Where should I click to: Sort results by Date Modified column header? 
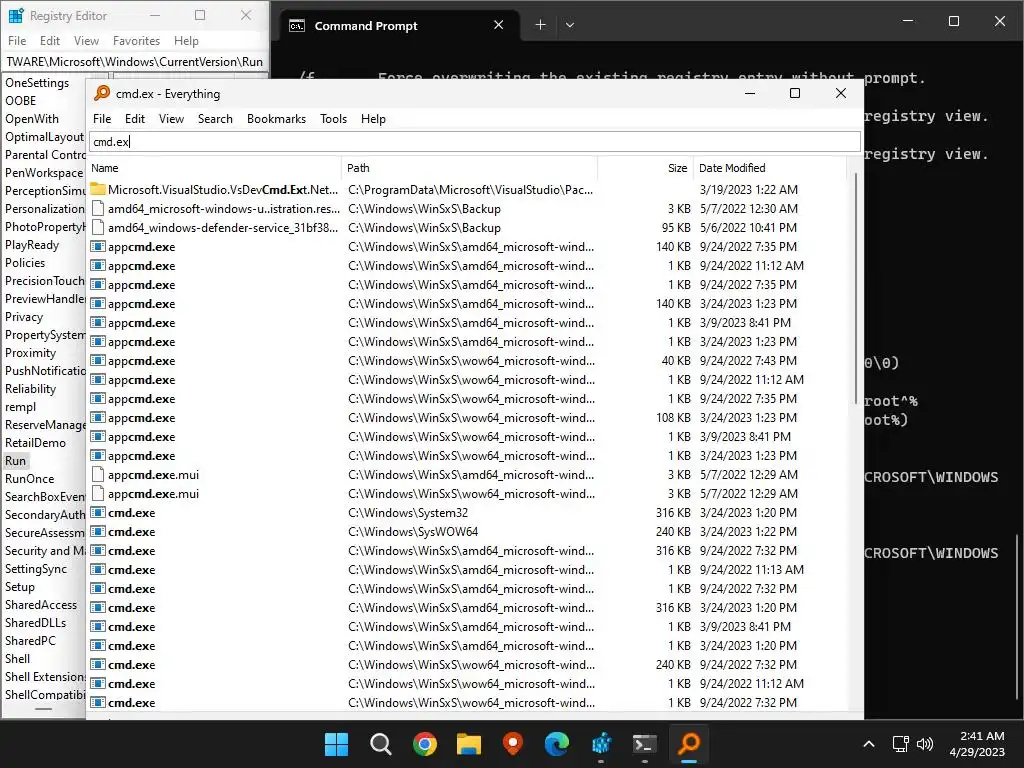tap(770, 168)
